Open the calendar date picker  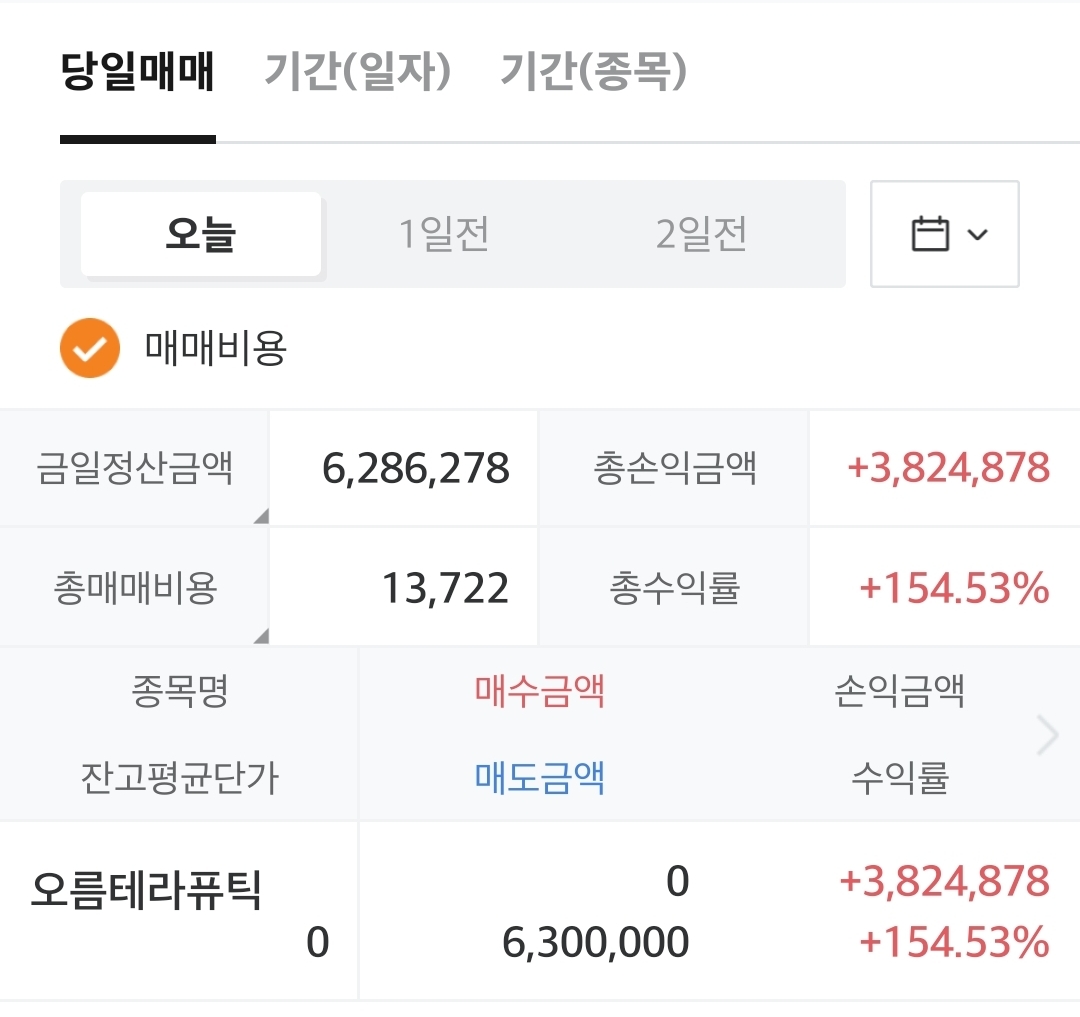coord(944,235)
